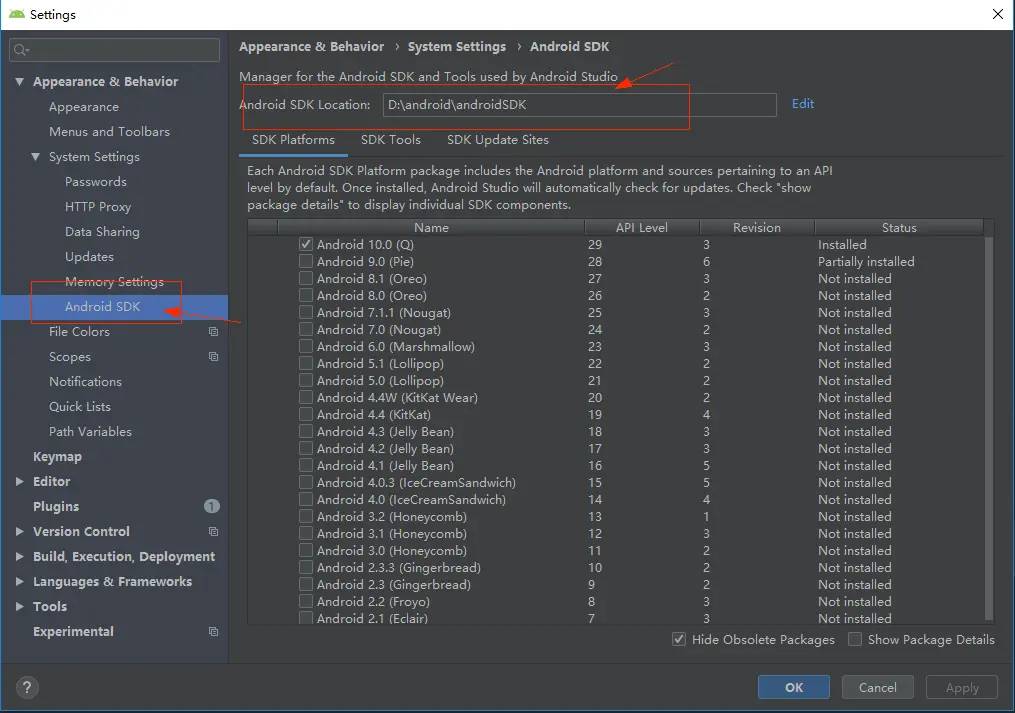Open File Colors settings
This screenshot has width=1015, height=713.
click(80, 332)
